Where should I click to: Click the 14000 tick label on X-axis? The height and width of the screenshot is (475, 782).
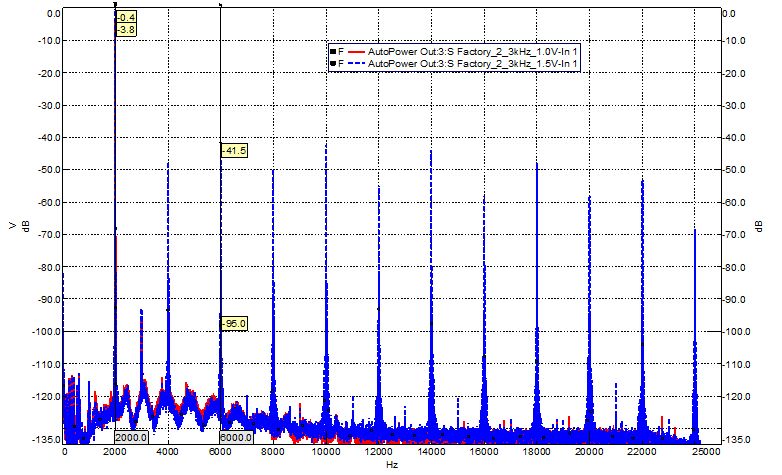coord(431,452)
